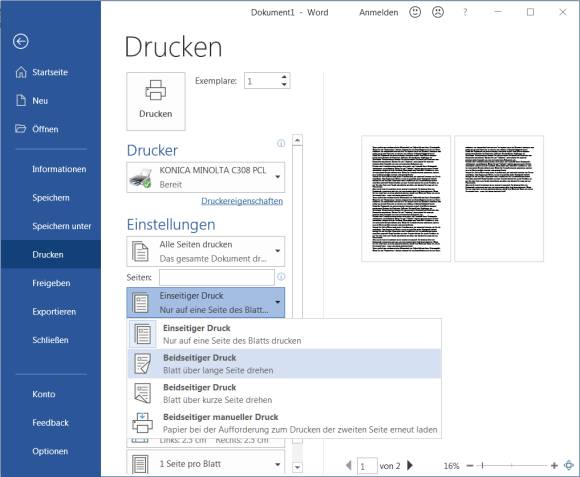Click the large printer icon Drucken button
The image size is (580, 477).
[156, 101]
